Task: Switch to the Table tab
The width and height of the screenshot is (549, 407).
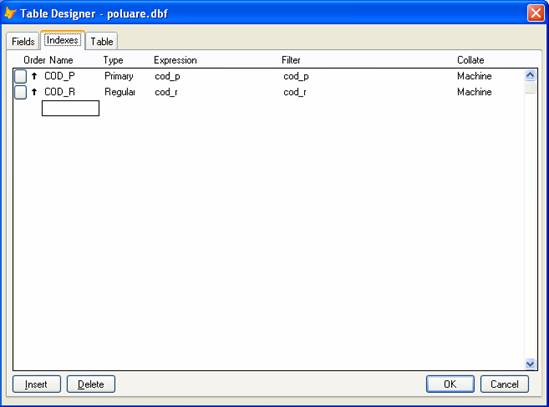Action: 102,41
